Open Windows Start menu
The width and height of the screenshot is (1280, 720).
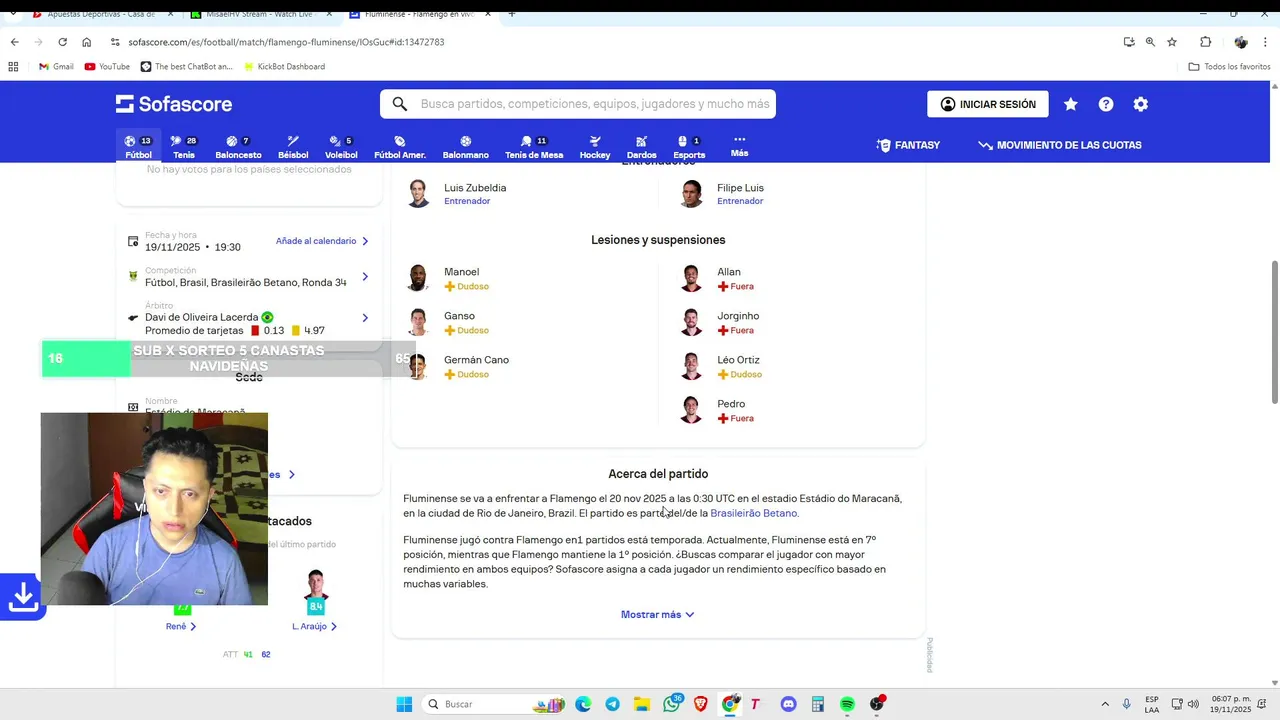coord(404,704)
